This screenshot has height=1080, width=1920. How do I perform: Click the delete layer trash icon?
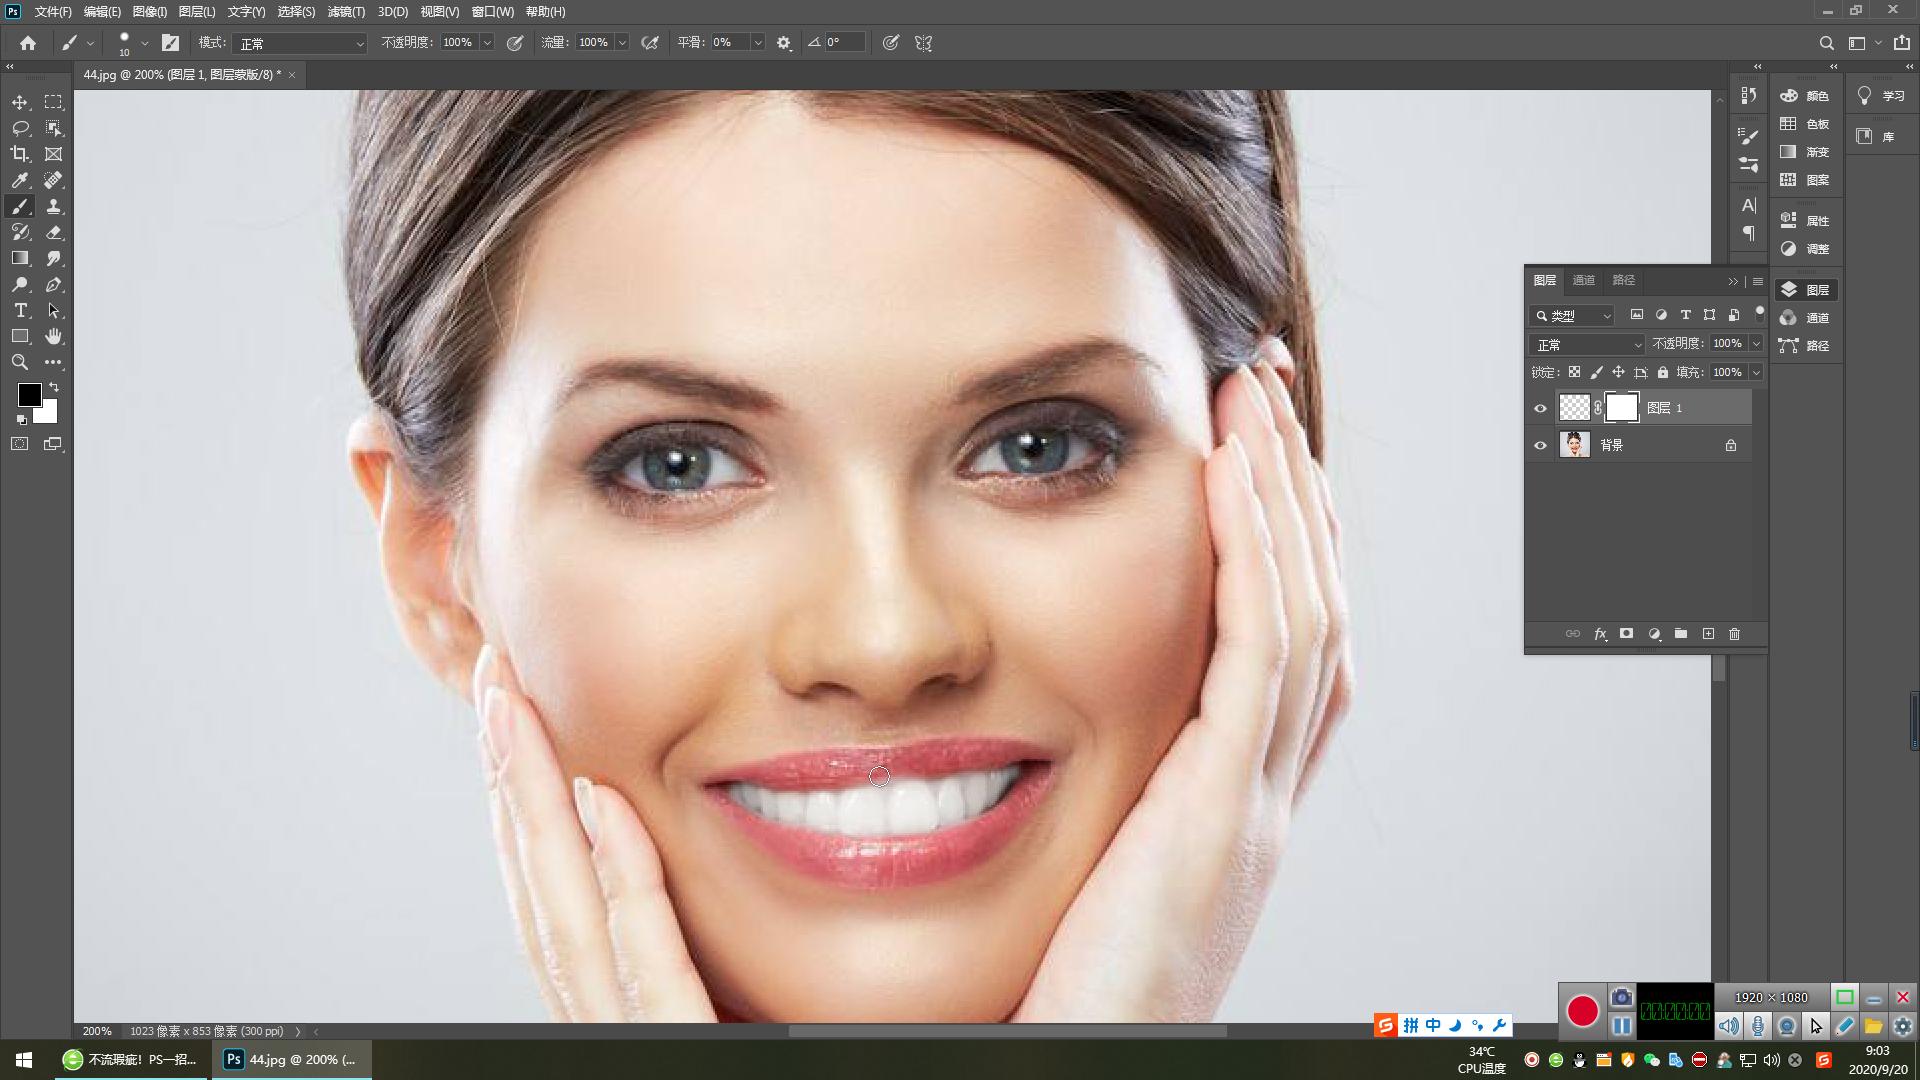coord(1735,634)
